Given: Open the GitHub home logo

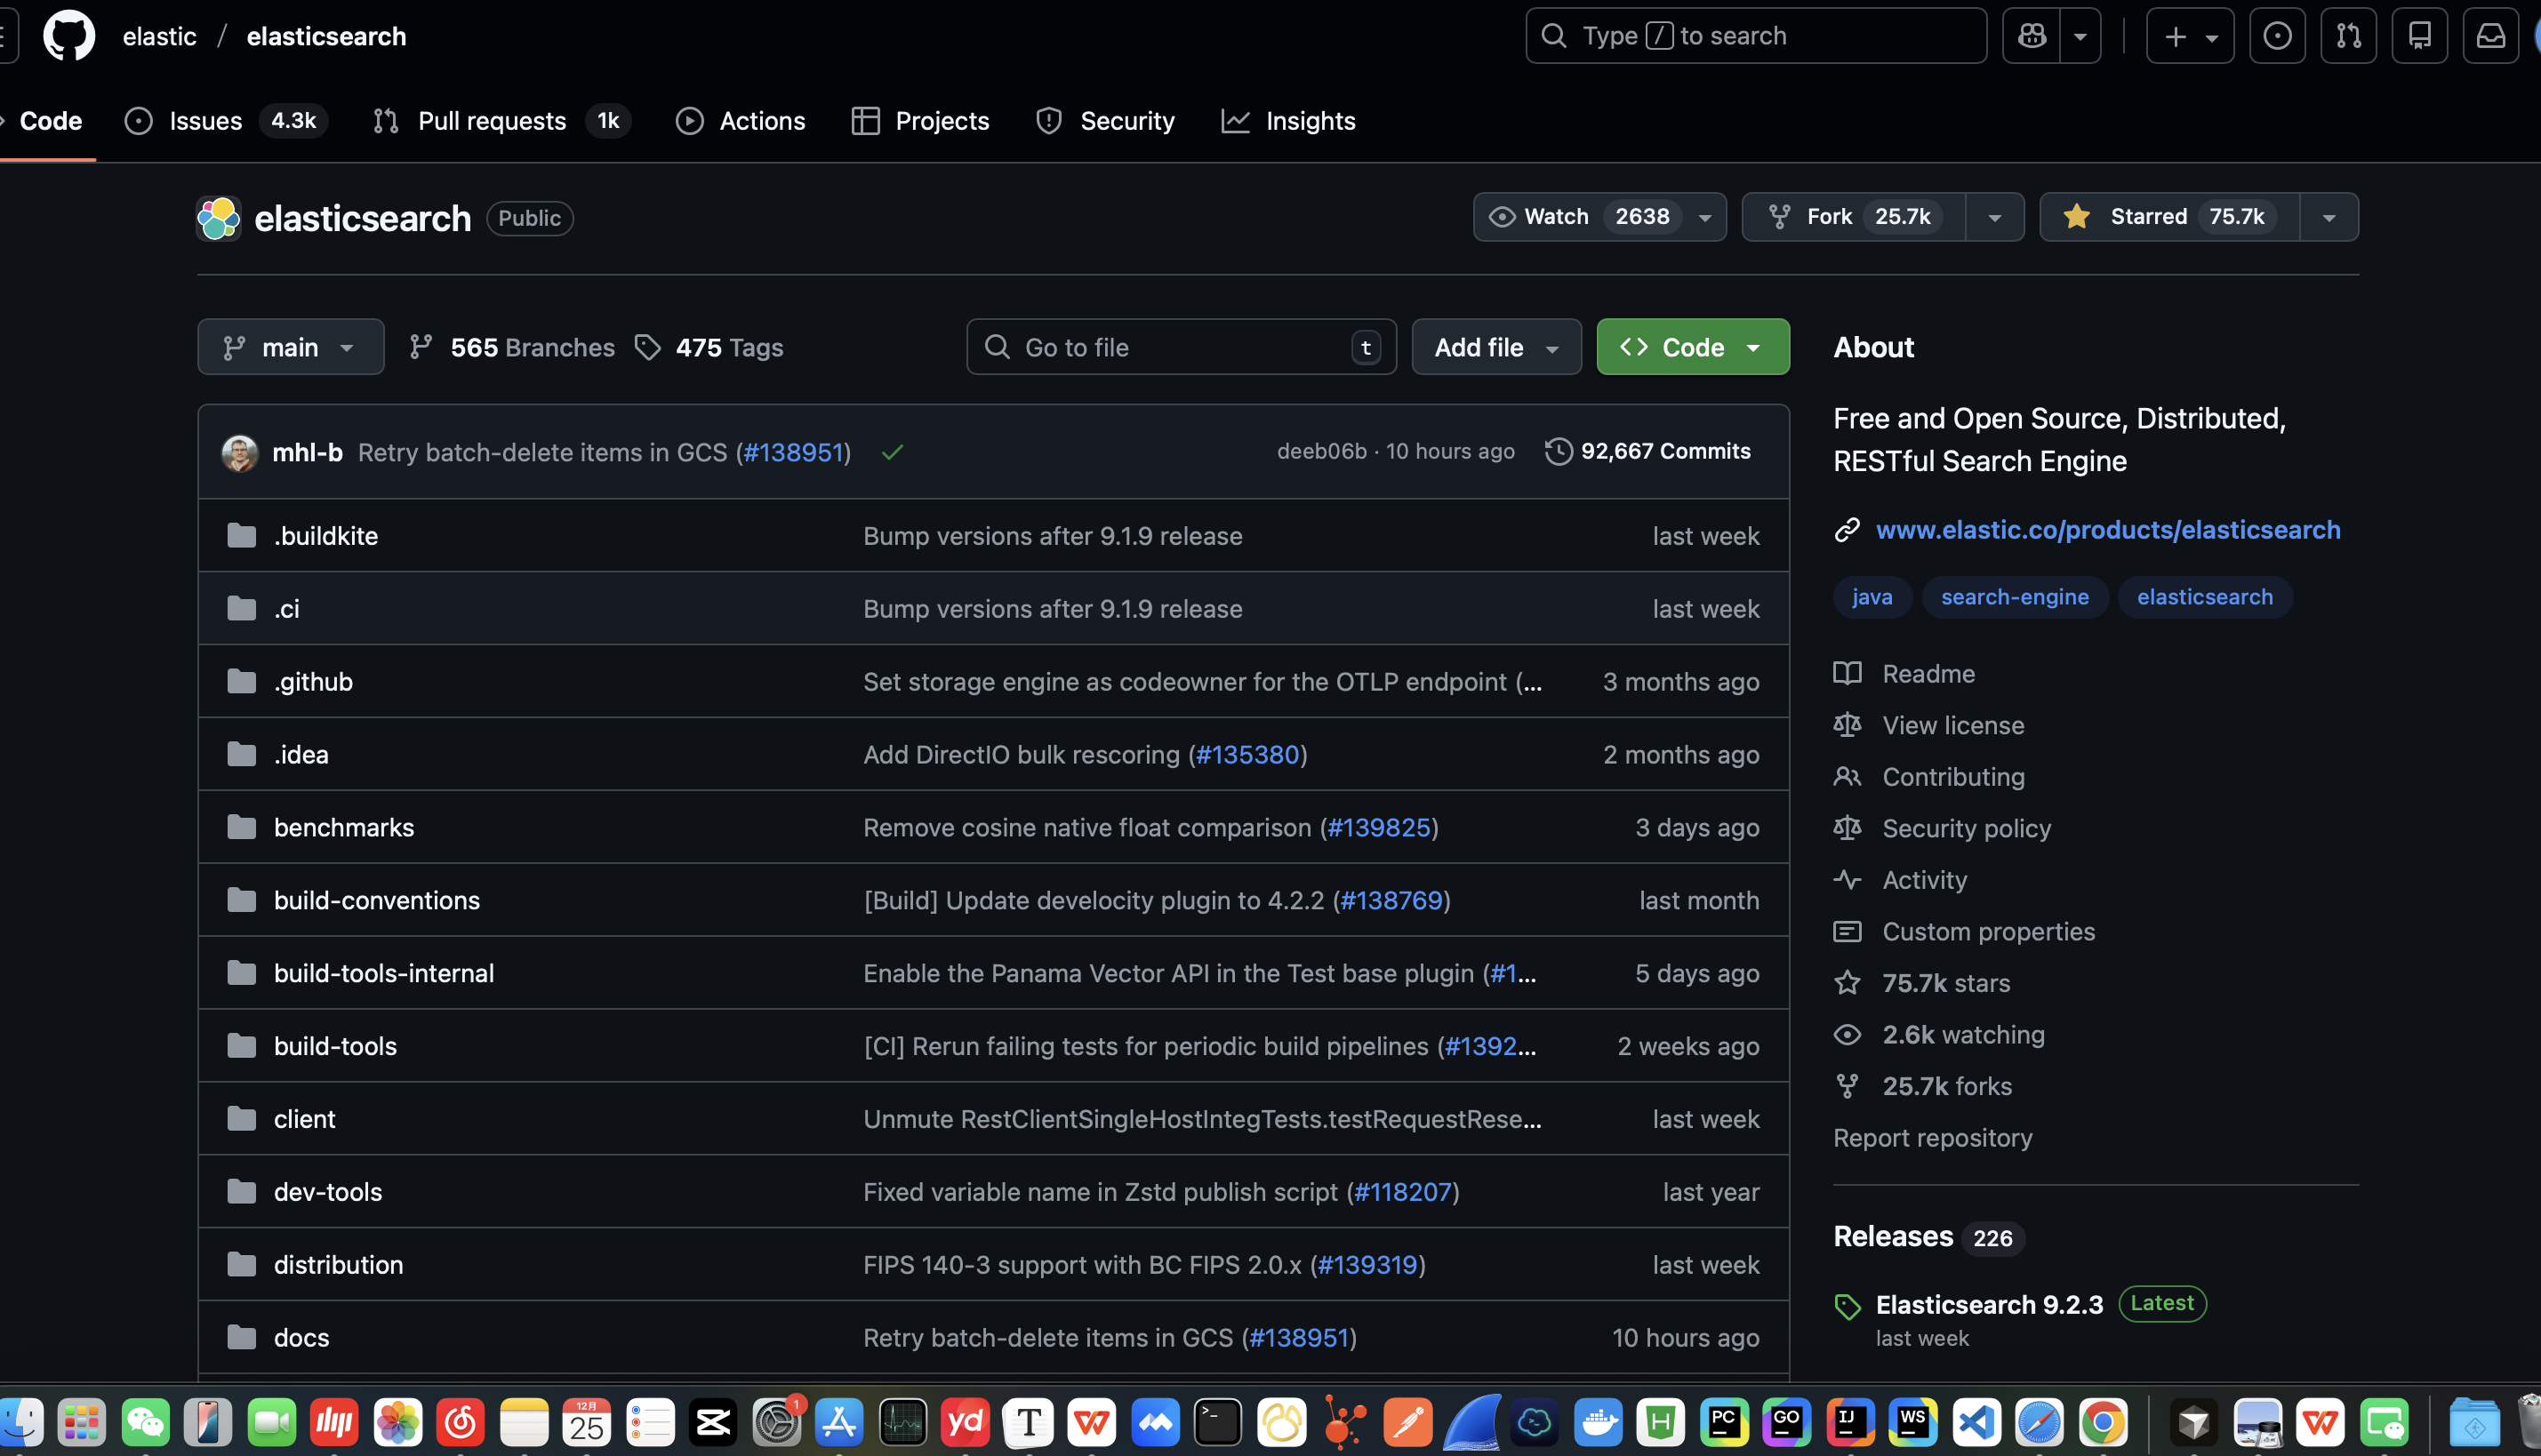Looking at the screenshot, I should point(69,36).
